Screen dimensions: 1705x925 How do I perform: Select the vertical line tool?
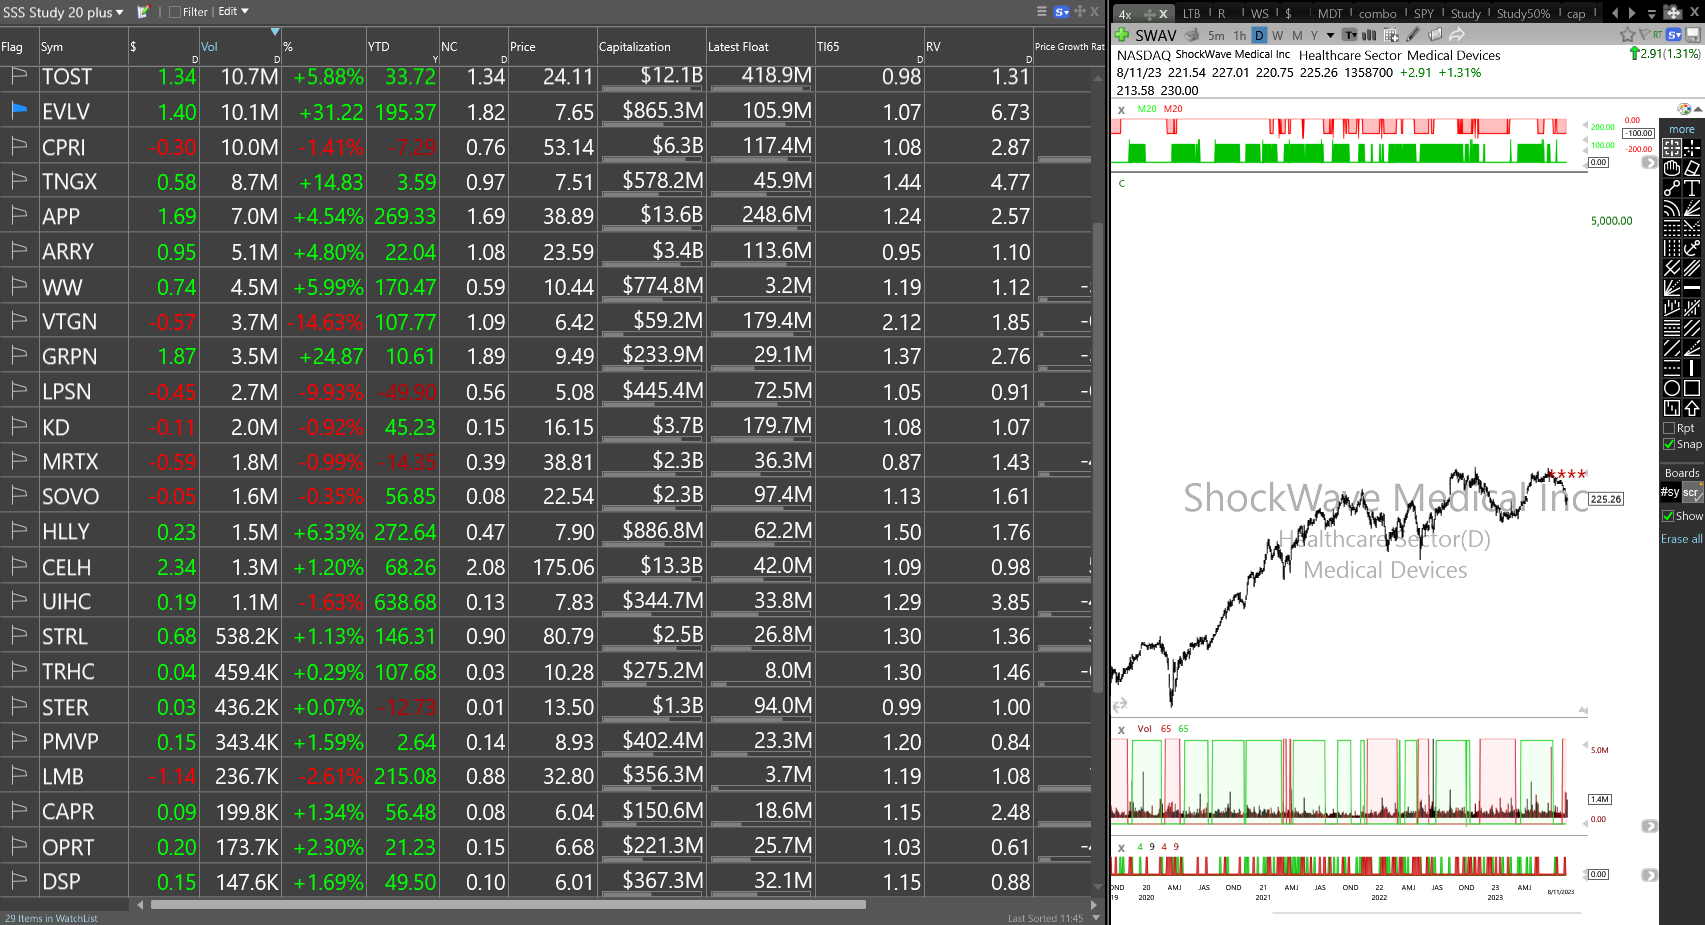[x=1692, y=368]
